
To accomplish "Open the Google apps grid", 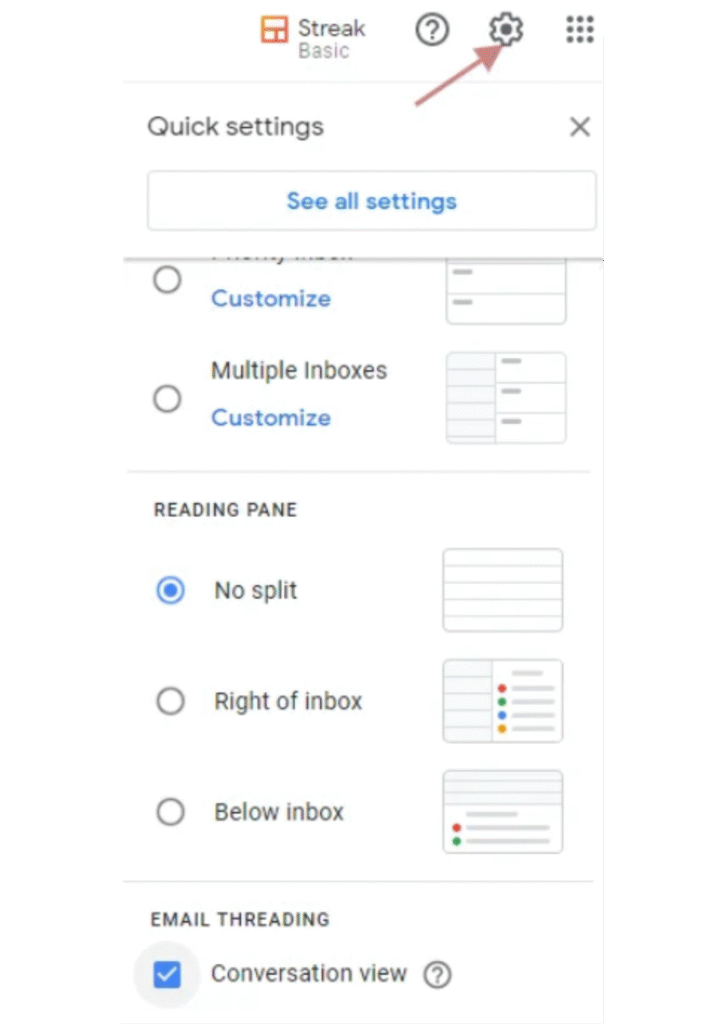I will click(579, 30).
